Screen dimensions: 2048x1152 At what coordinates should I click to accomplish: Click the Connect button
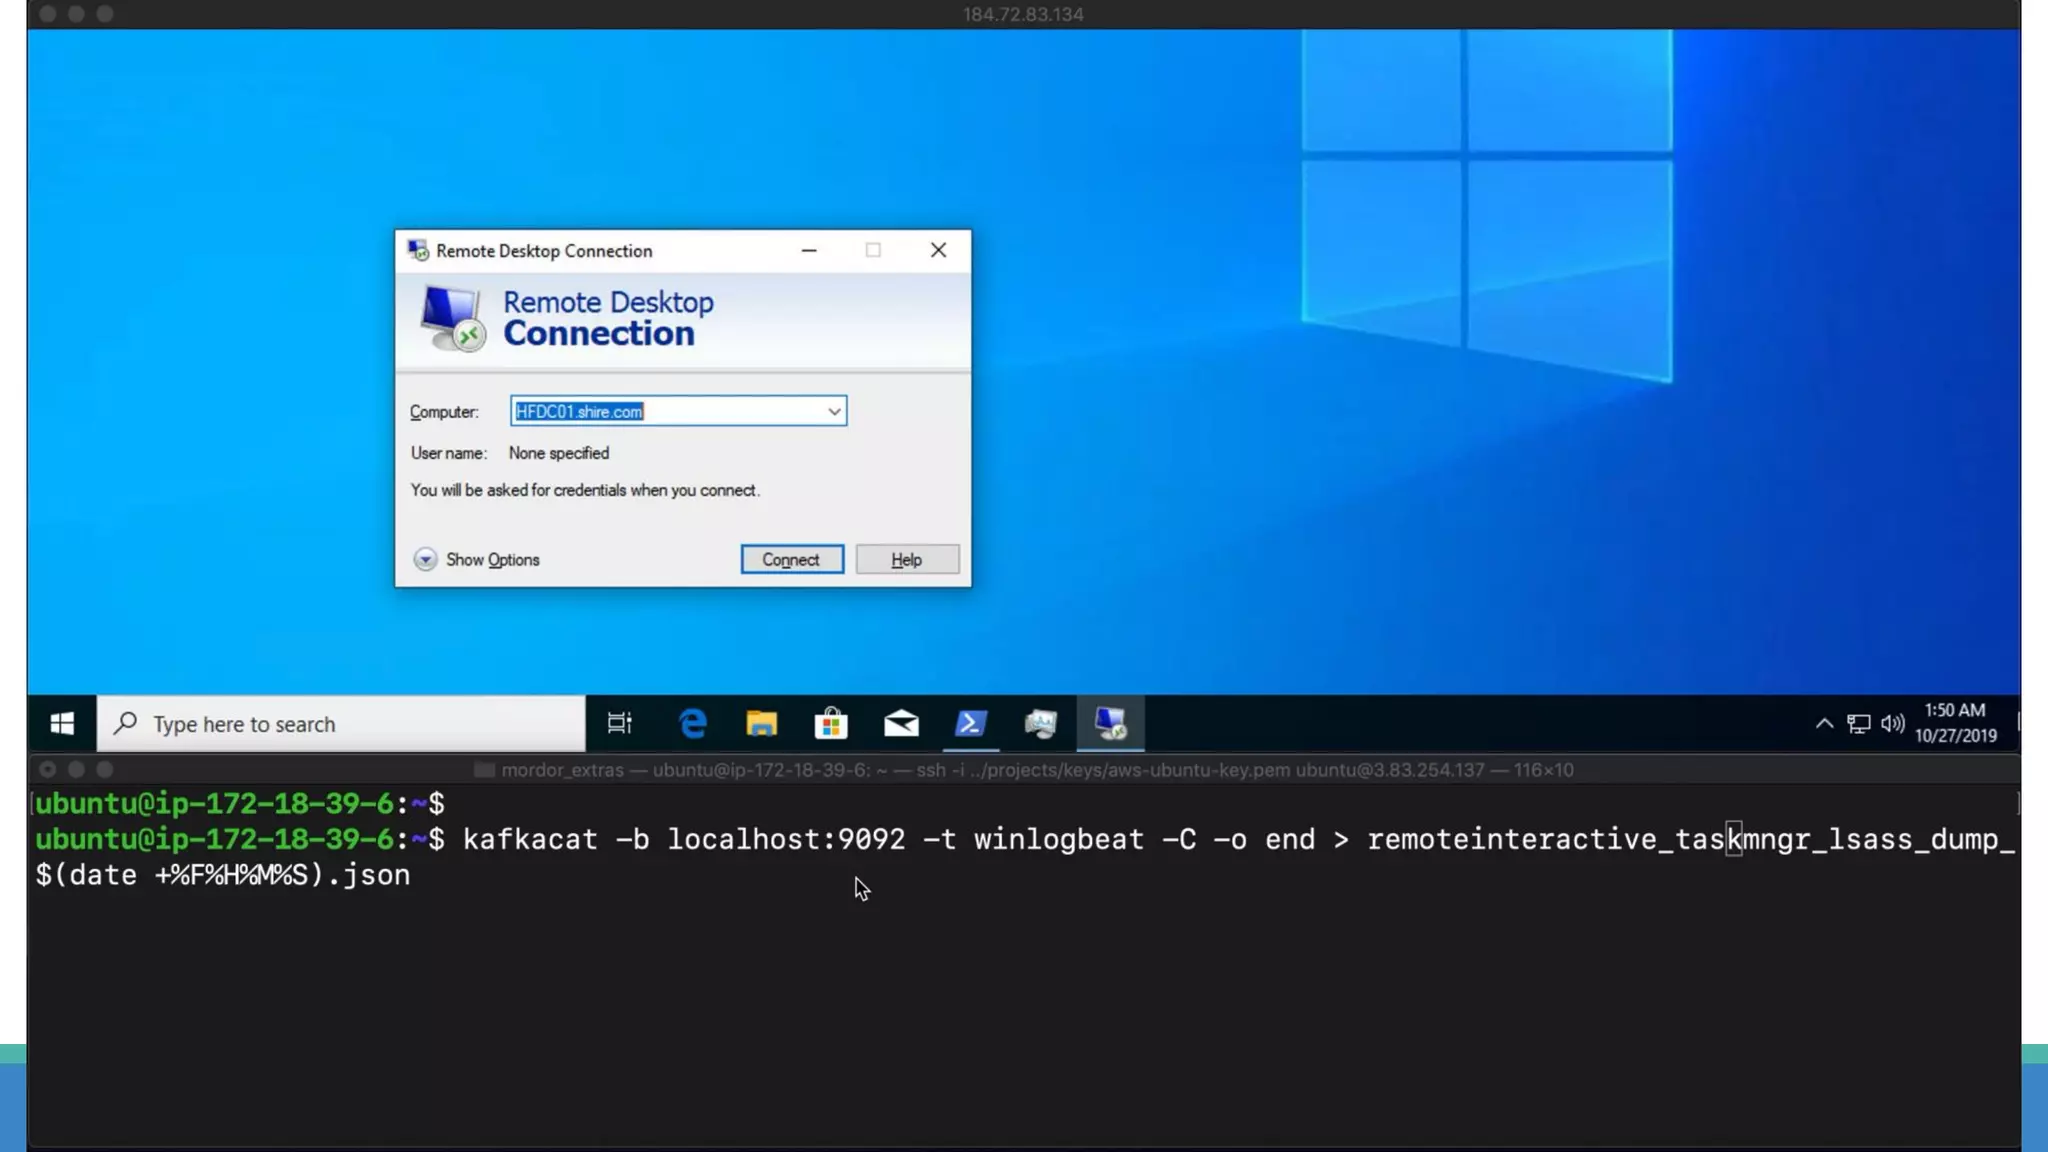point(792,559)
